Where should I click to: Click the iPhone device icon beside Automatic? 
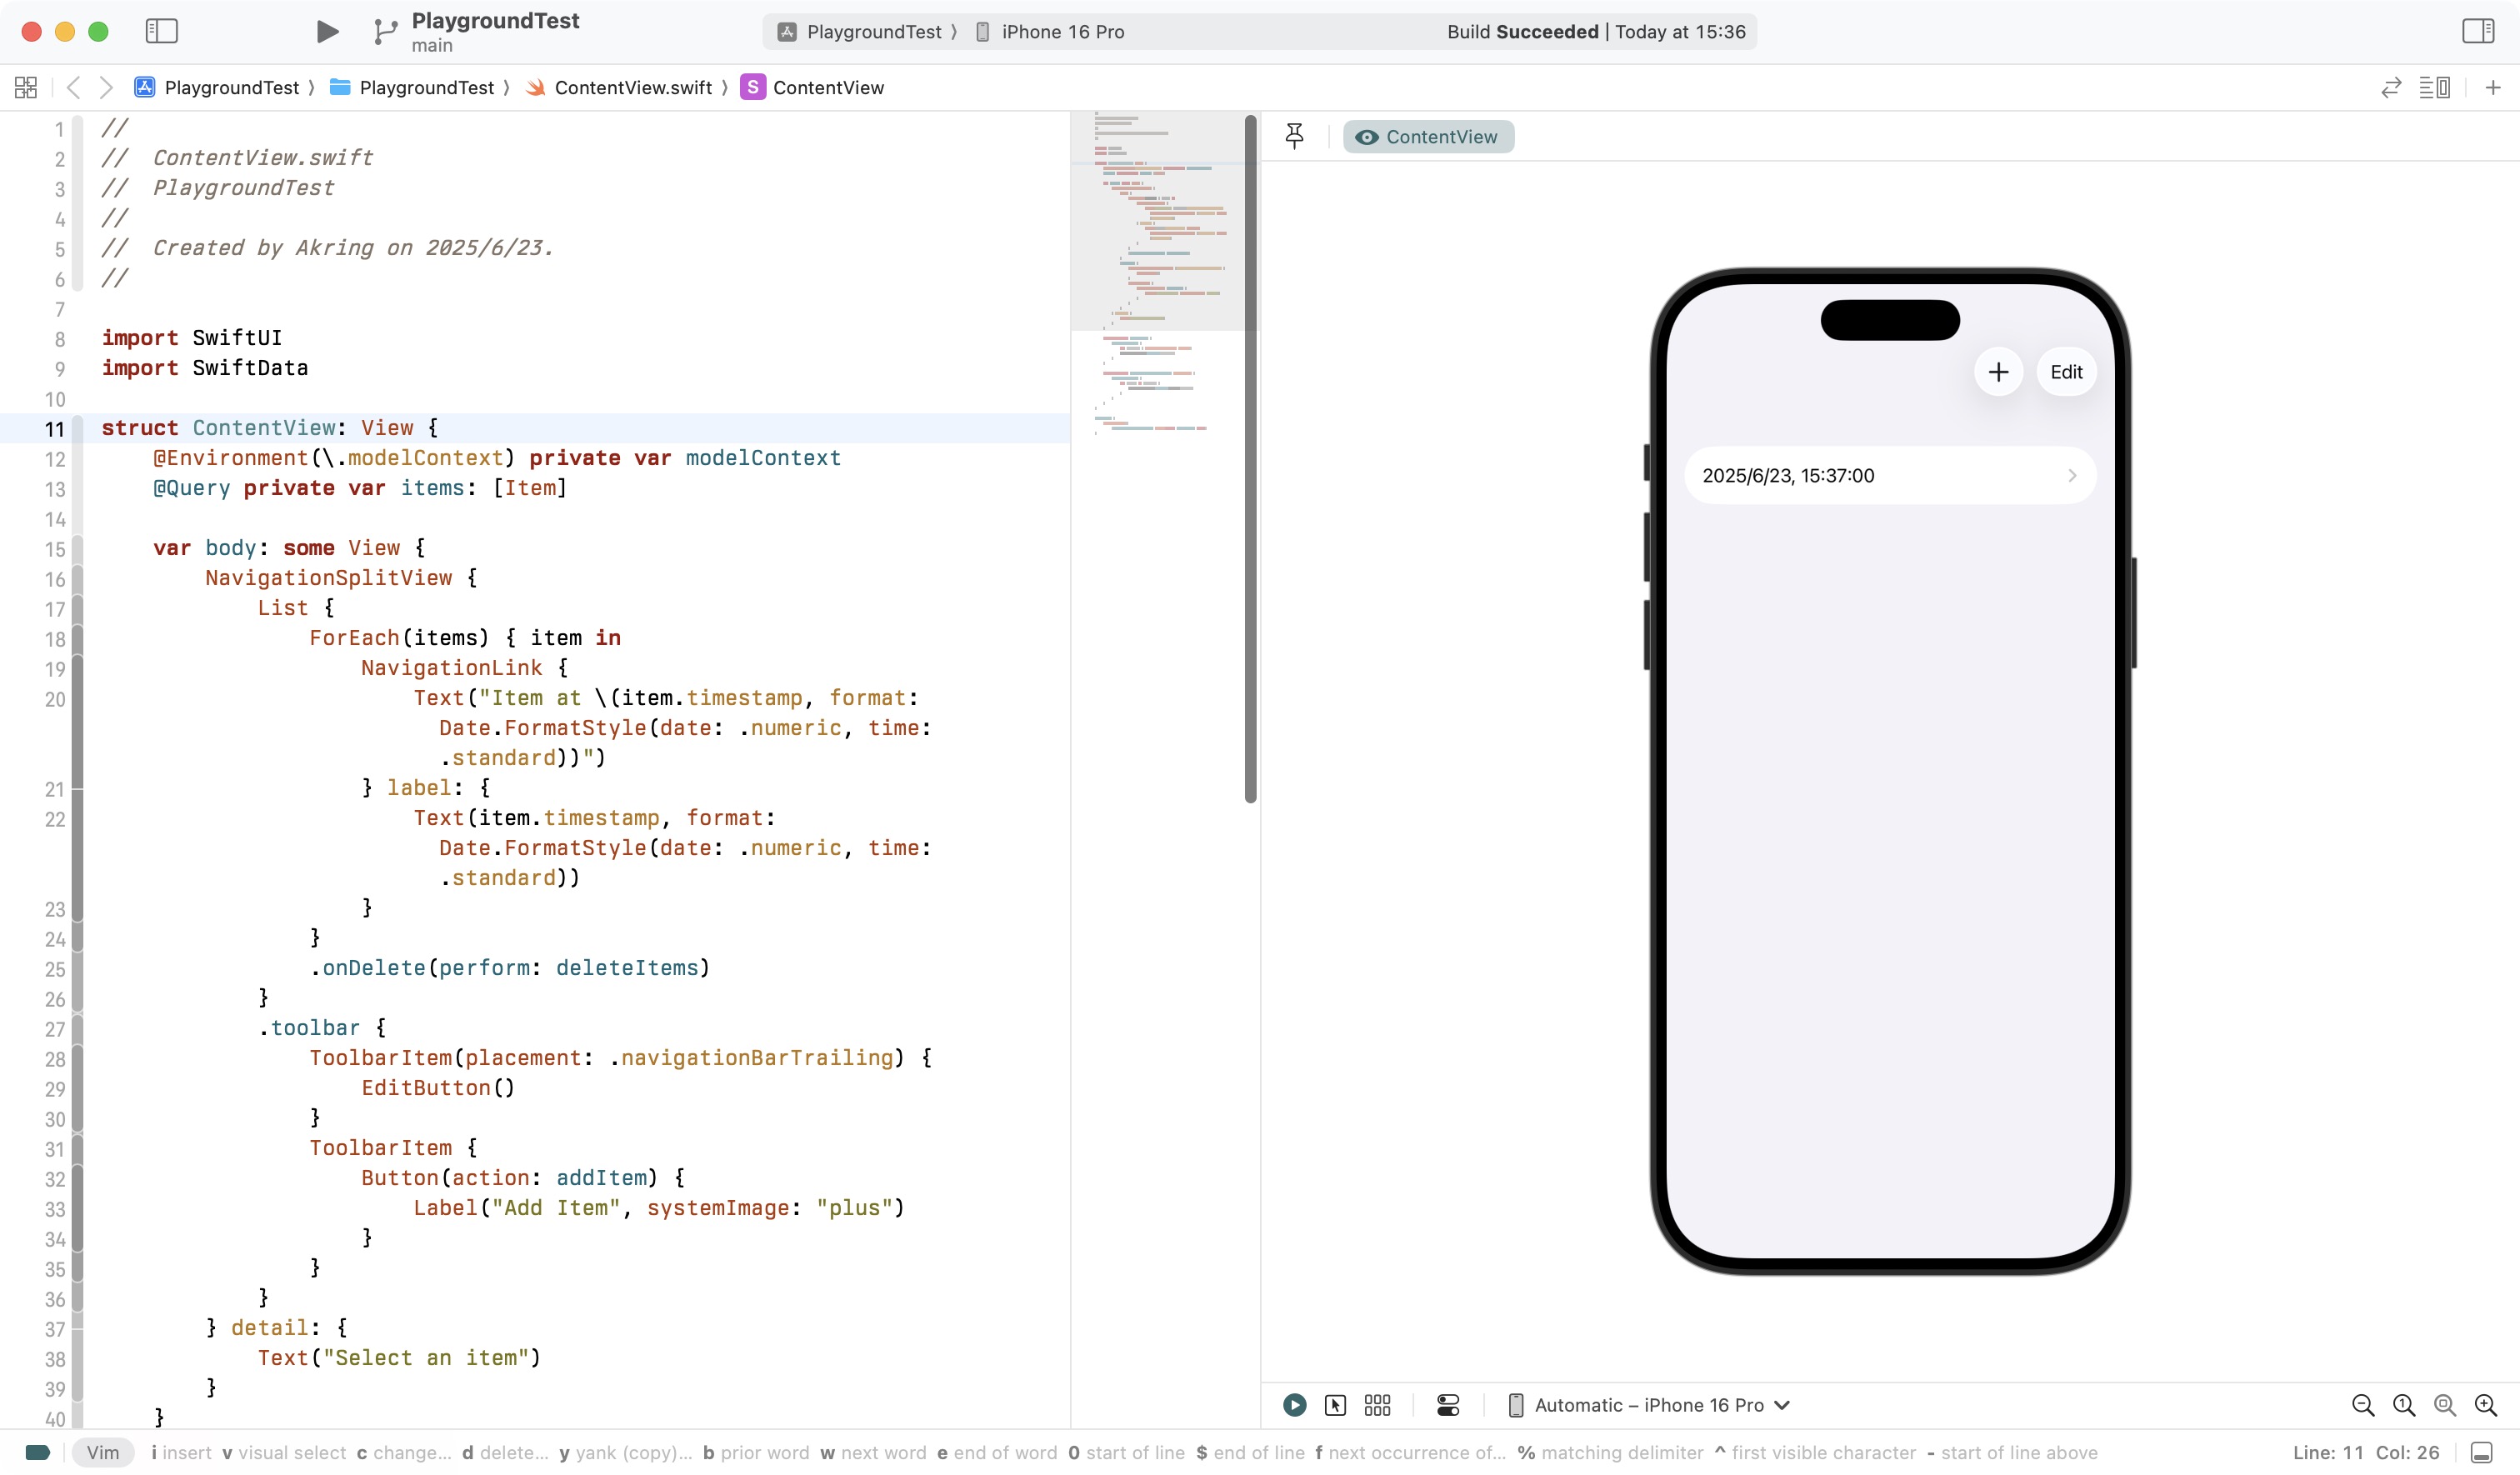[x=1516, y=1406]
